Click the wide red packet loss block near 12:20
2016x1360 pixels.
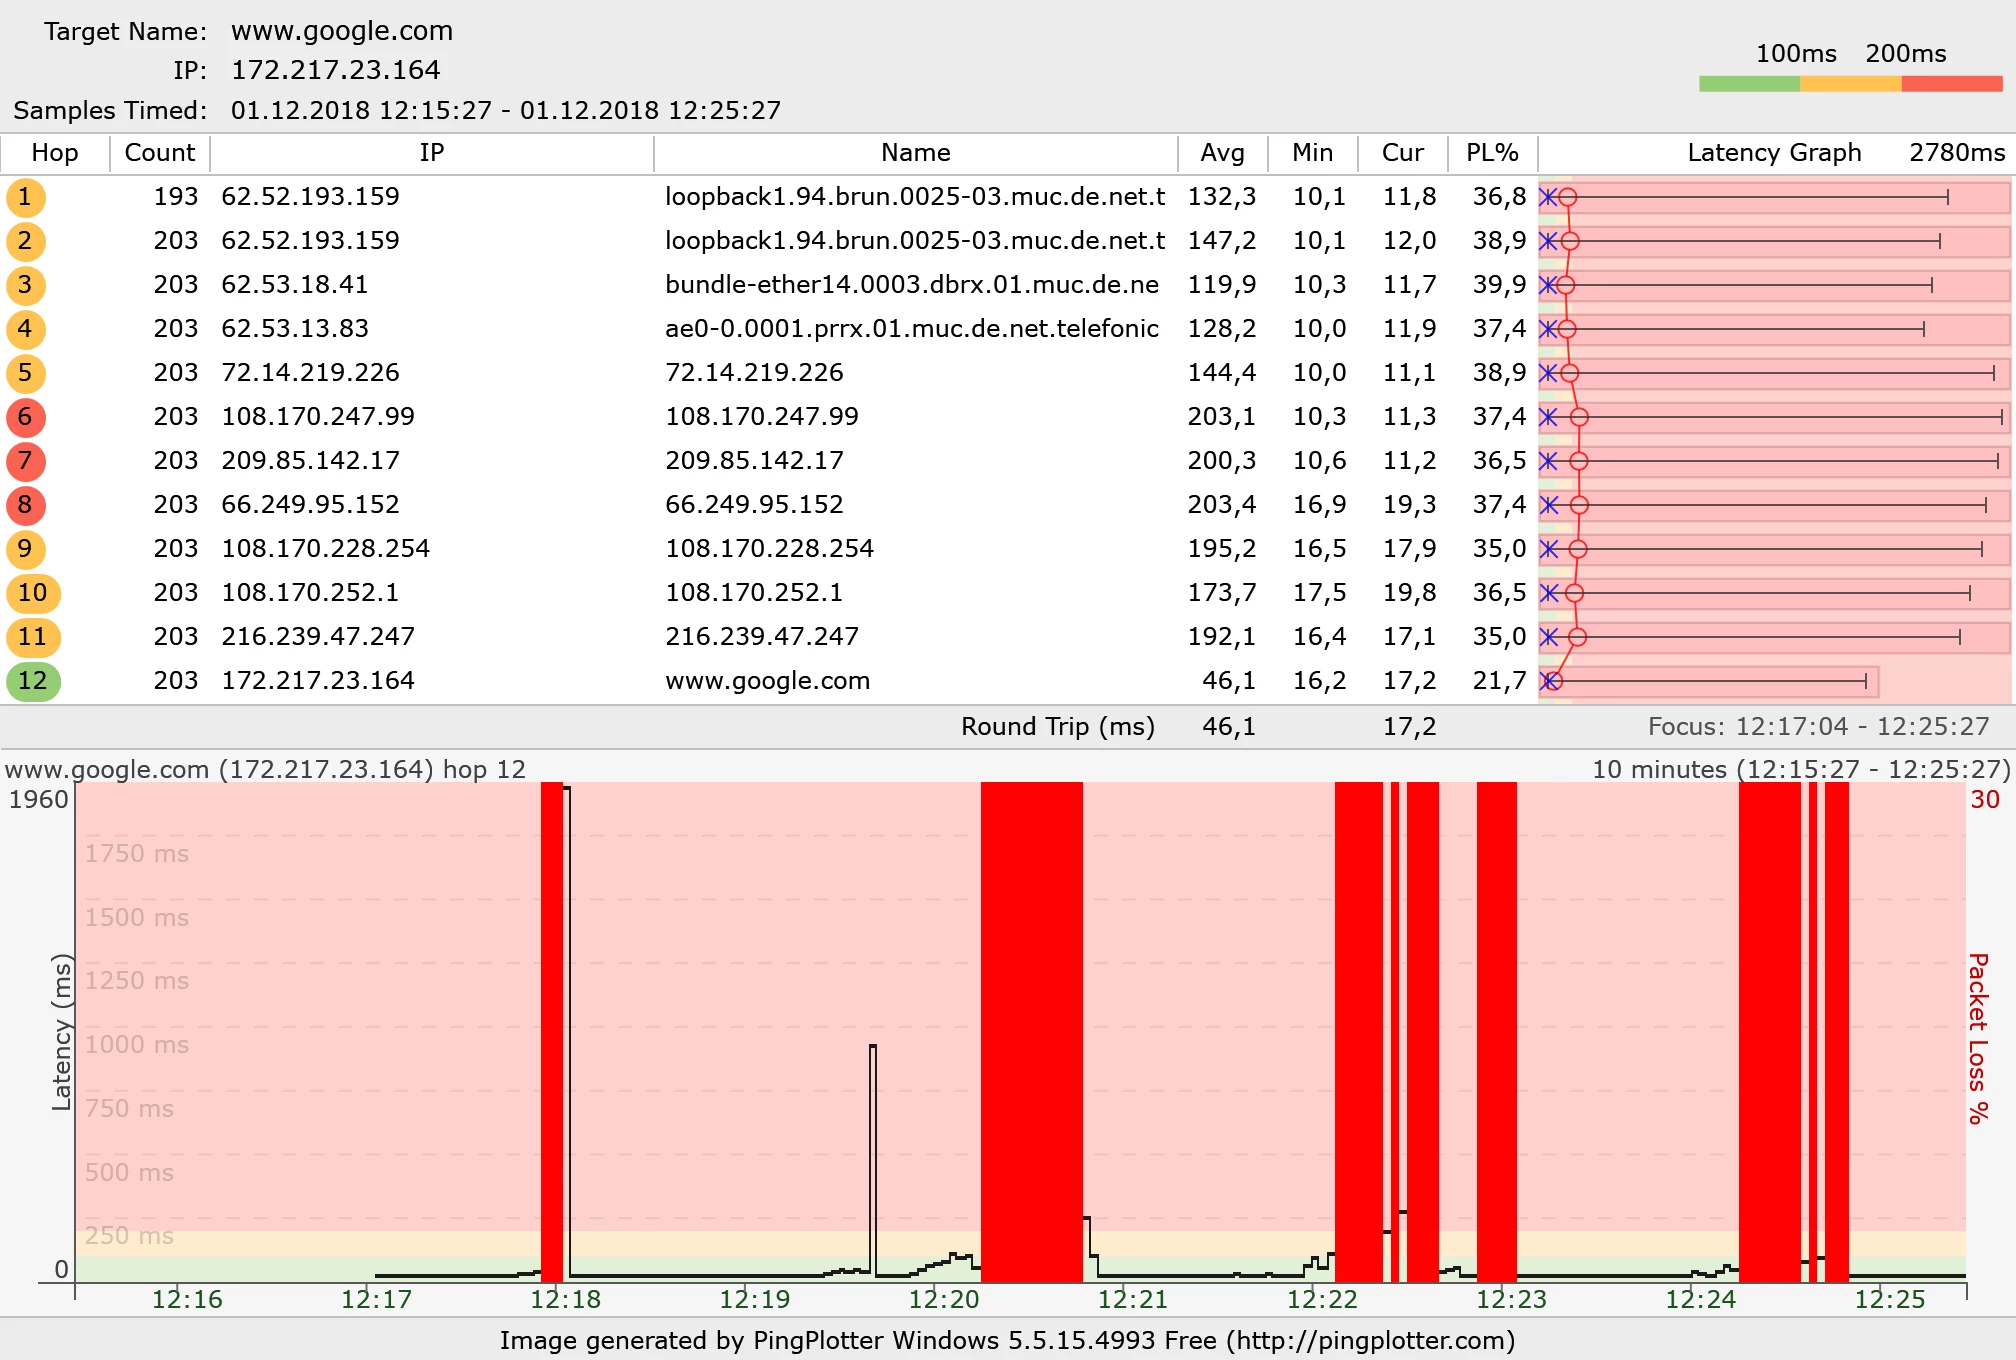1031,1030
